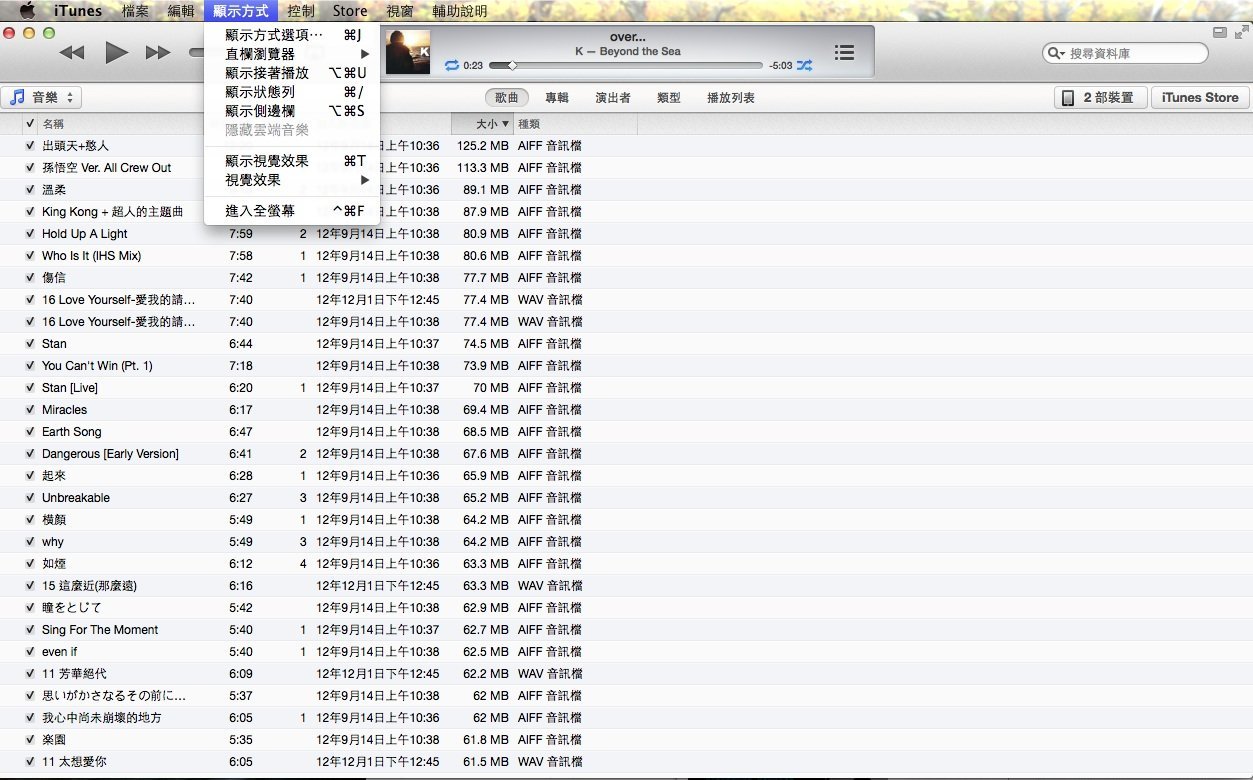Image resolution: width=1253 pixels, height=780 pixels.
Task: Toggle the repeat icon in player display
Action: pyautogui.click(x=452, y=65)
